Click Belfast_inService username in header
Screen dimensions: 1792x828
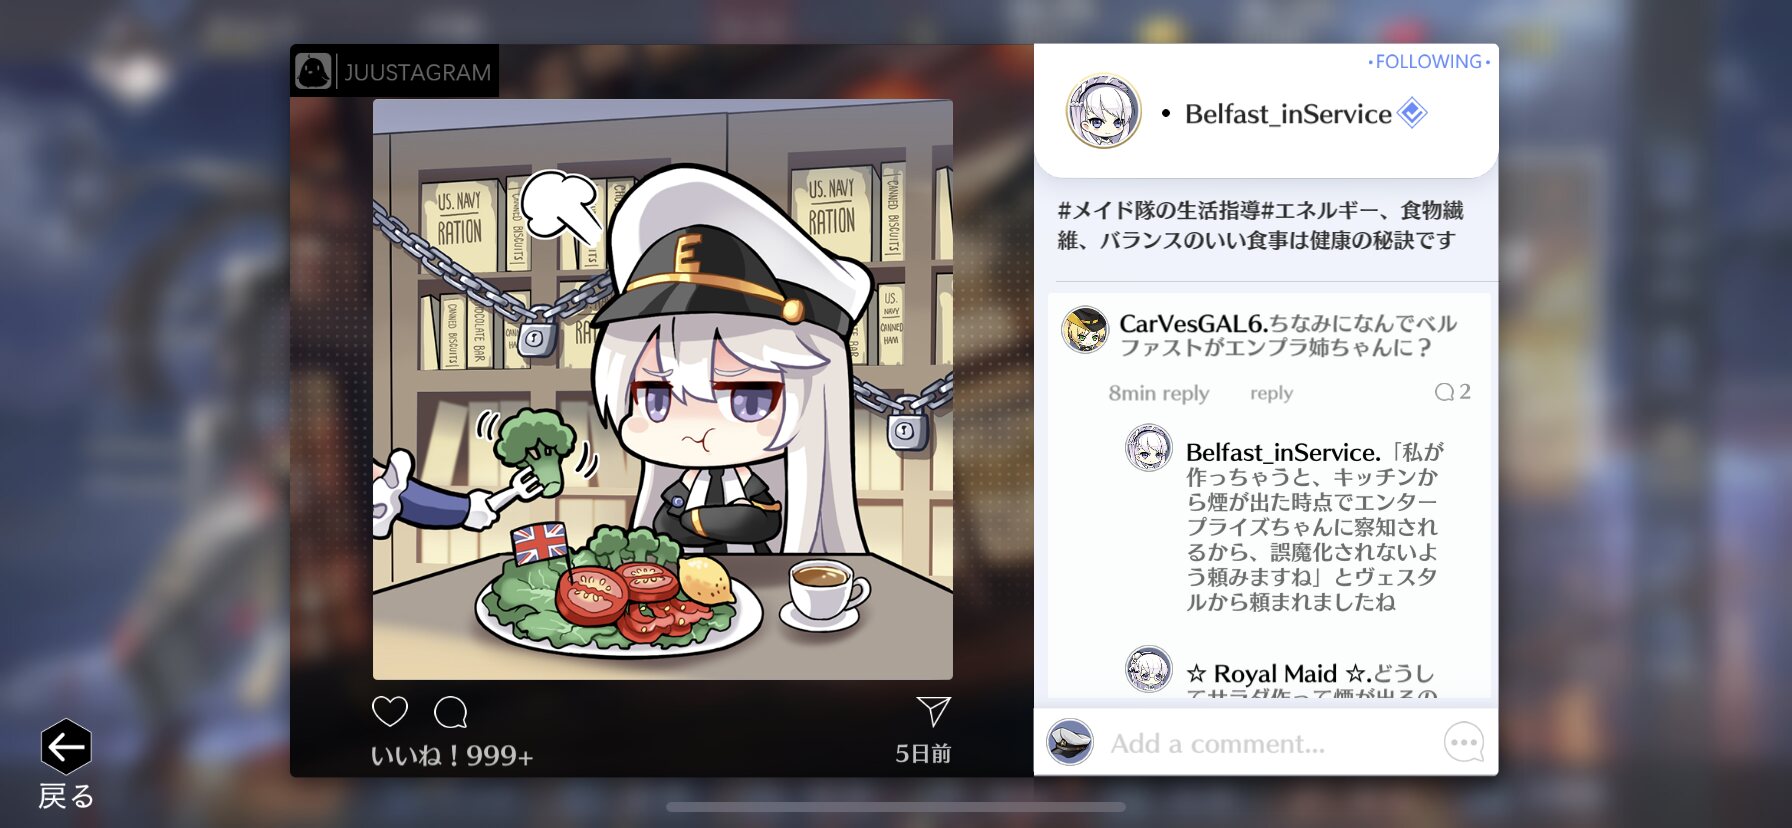click(1288, 114)
